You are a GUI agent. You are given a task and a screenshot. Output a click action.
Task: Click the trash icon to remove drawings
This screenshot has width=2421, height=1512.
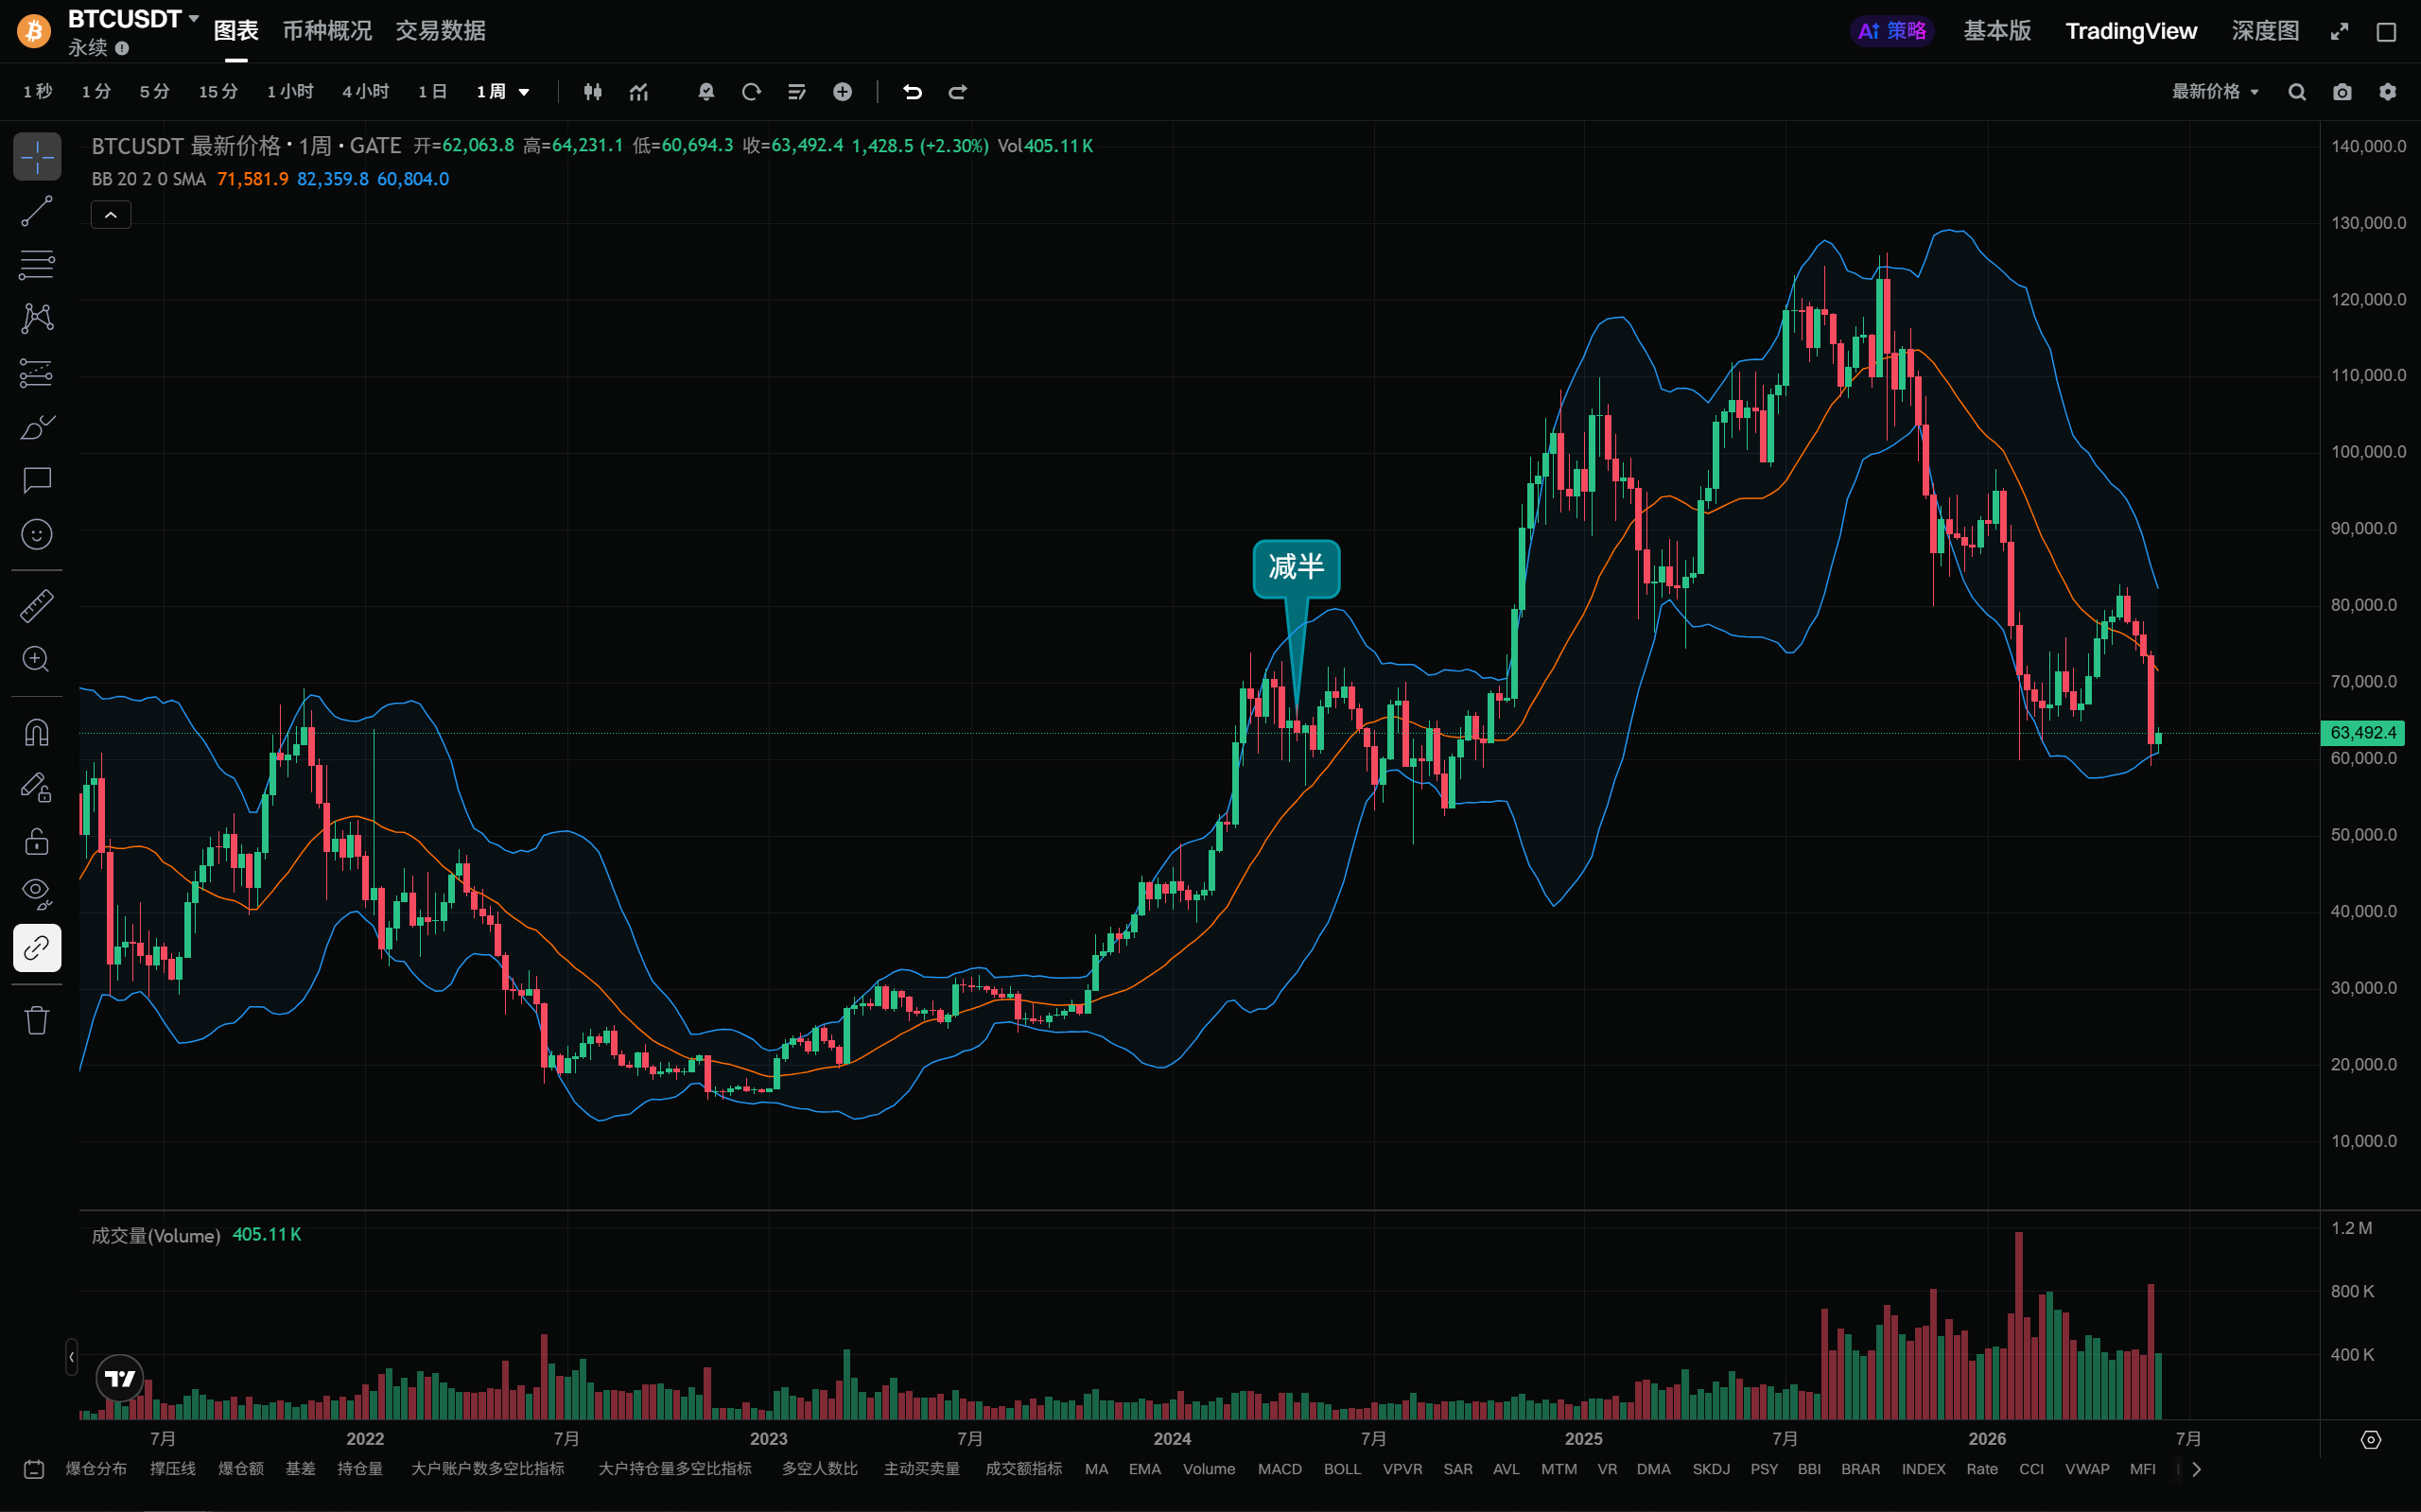click(37, 1020)
